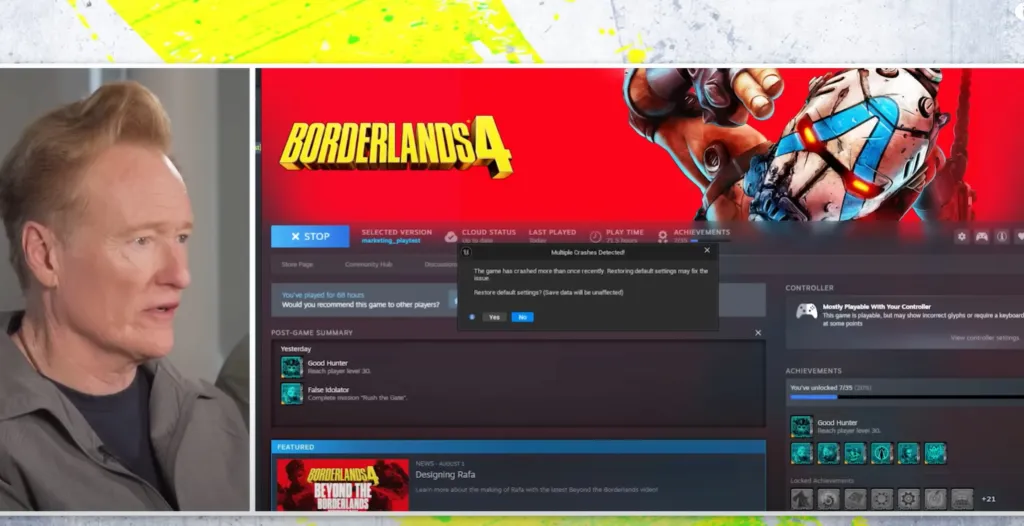Click "Mostly Playable With Your Controller" text
Screen dimensions: 1024x526
[876, 306]
